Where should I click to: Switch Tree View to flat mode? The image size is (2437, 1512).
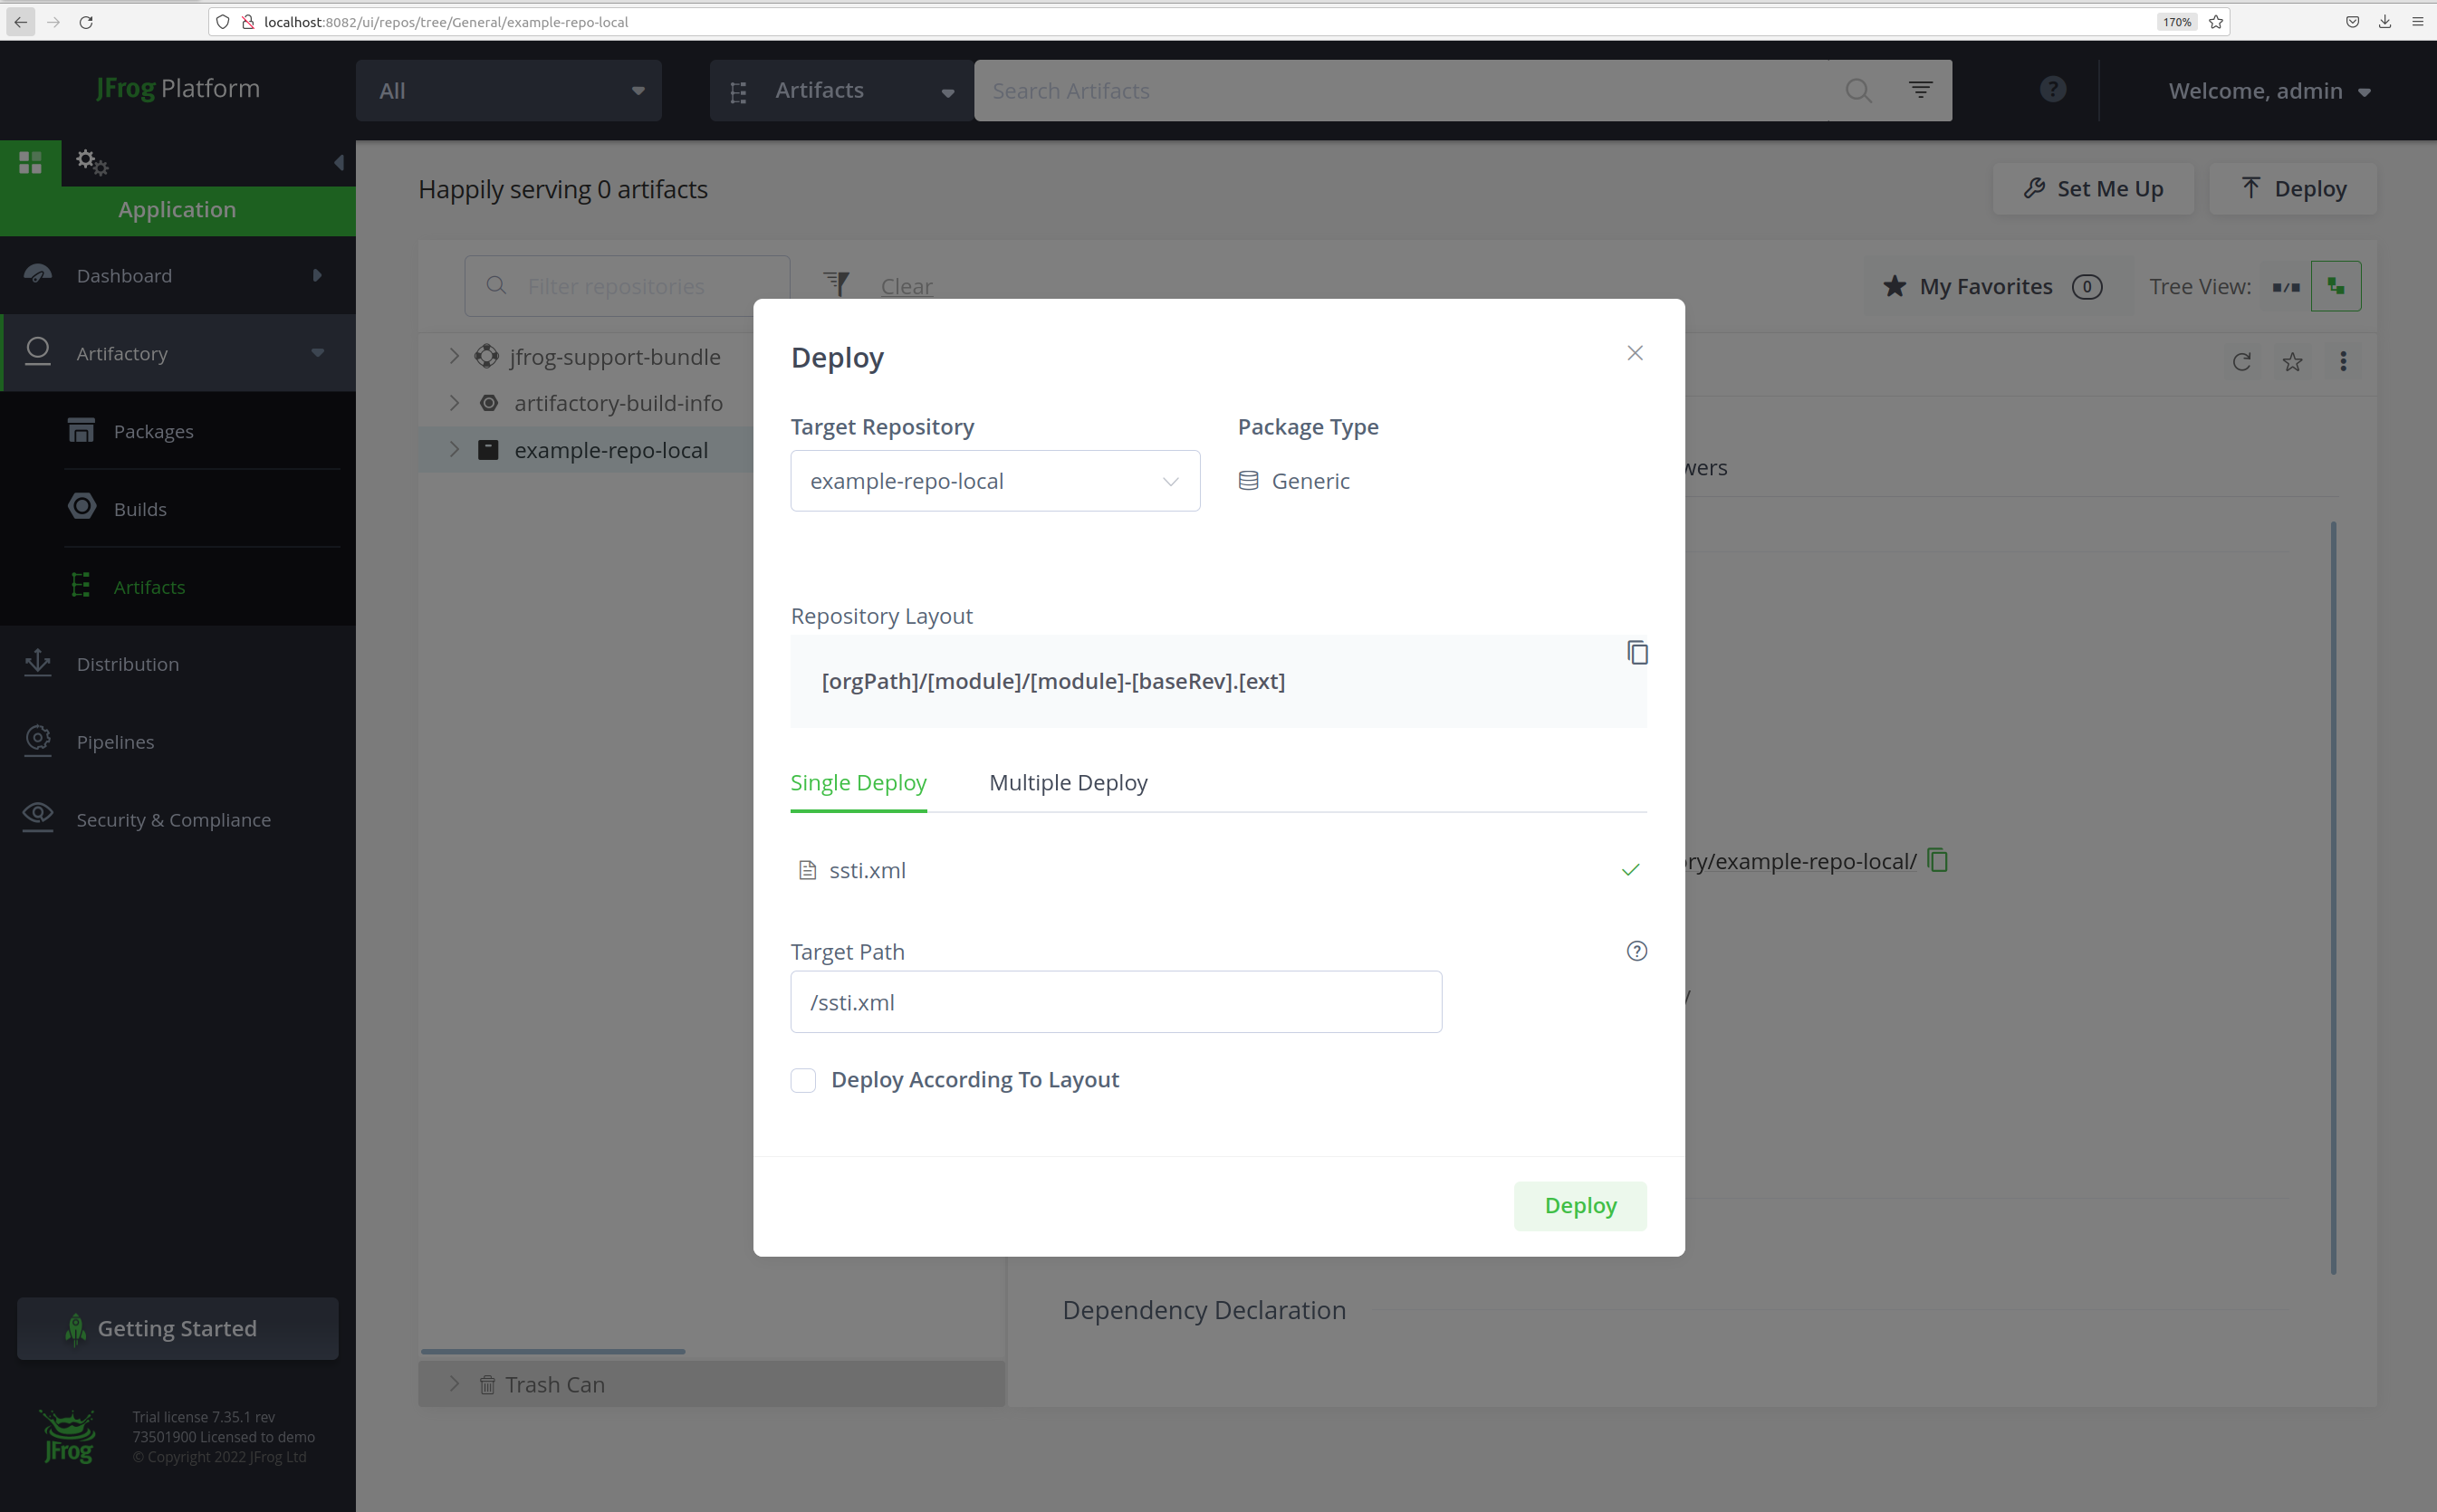[x=2285, y=287]
